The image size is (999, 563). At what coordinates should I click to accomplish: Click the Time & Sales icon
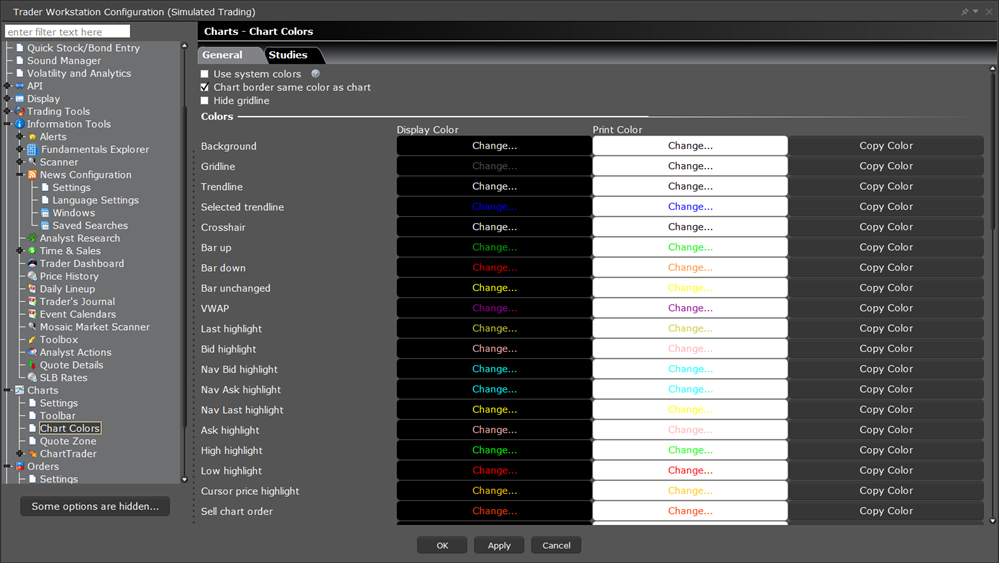[x=32, y=251]
